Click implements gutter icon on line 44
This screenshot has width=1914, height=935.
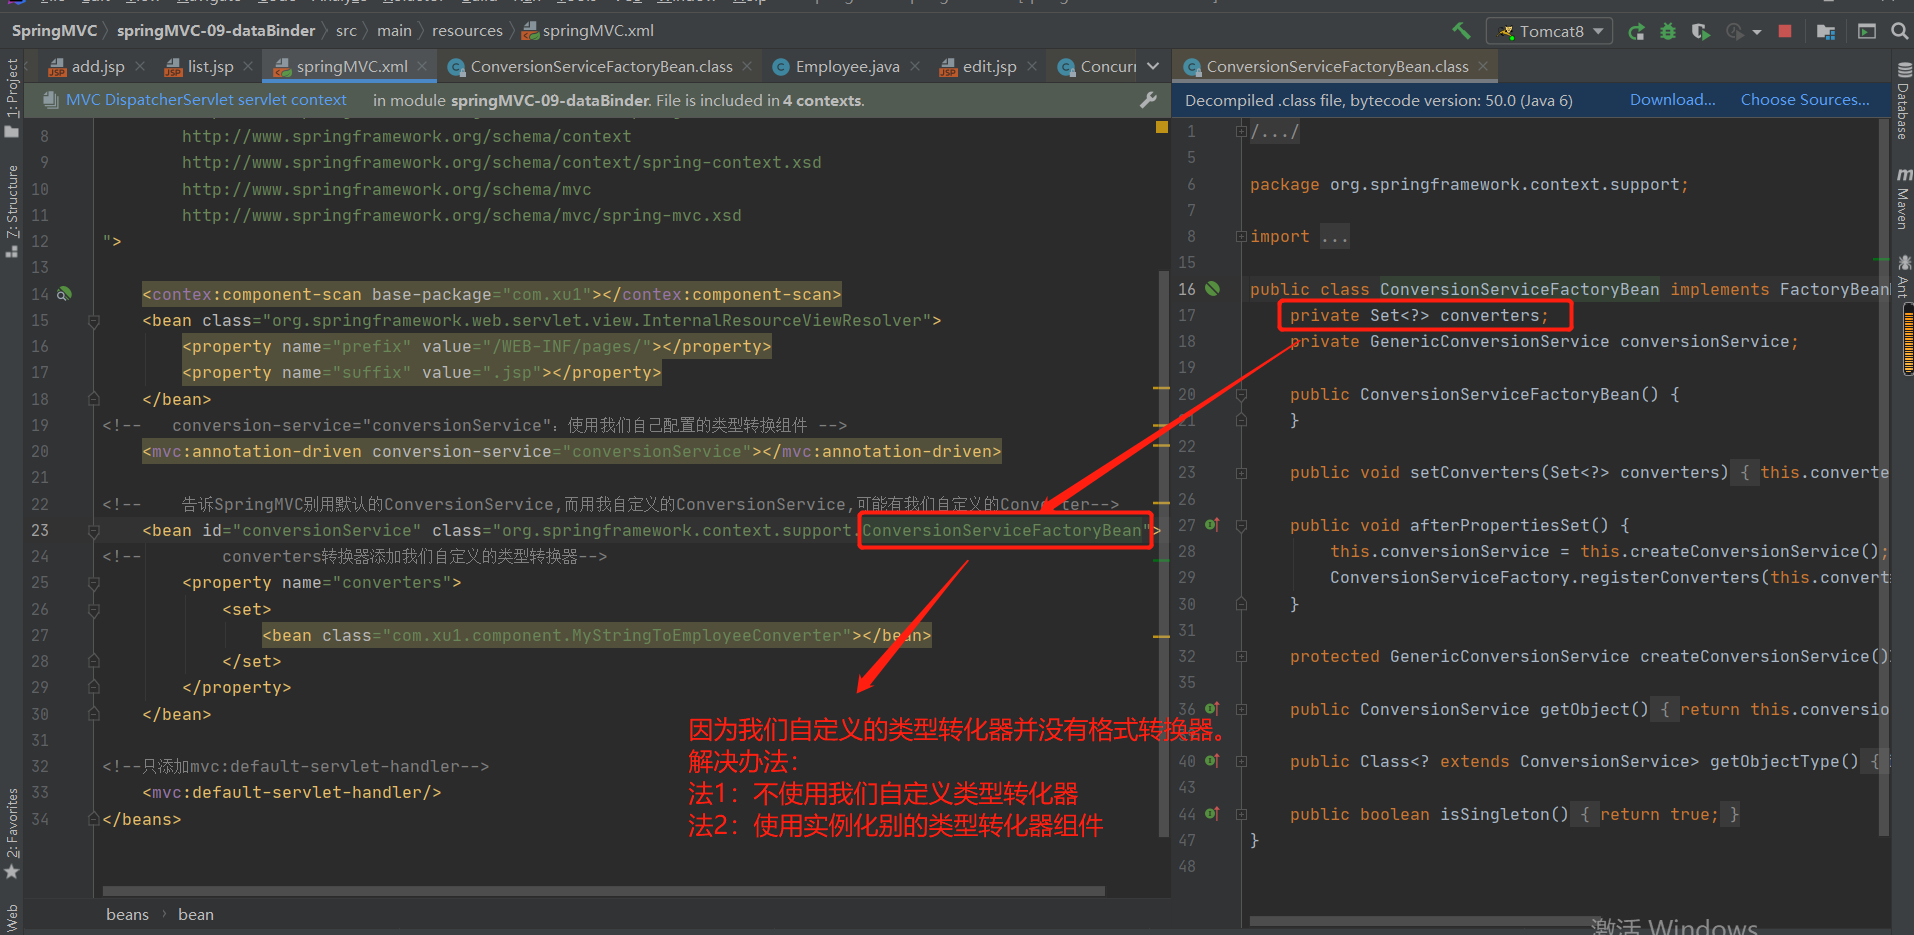[1212, 814]
